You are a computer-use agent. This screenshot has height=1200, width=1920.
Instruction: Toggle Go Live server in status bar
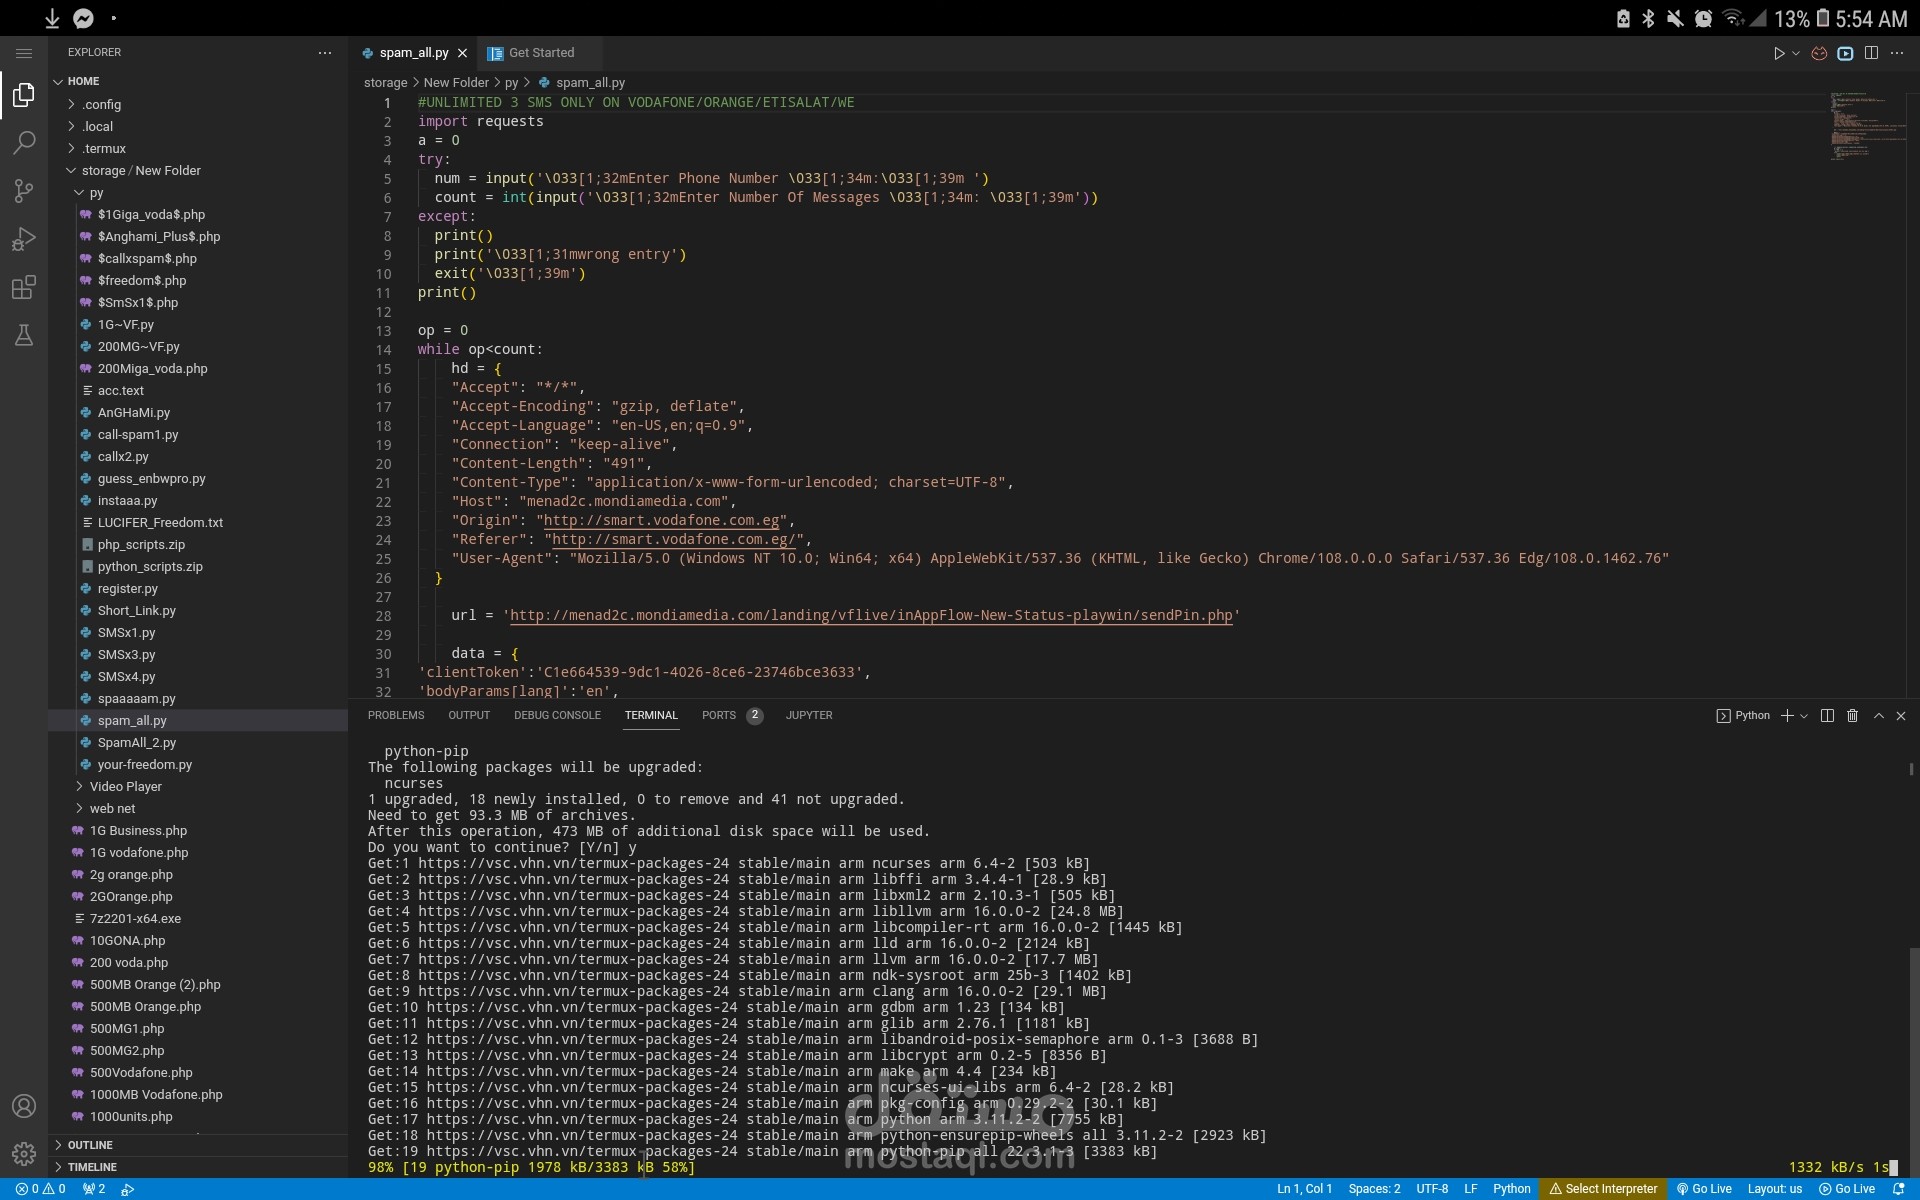tap(1704, 1189)
